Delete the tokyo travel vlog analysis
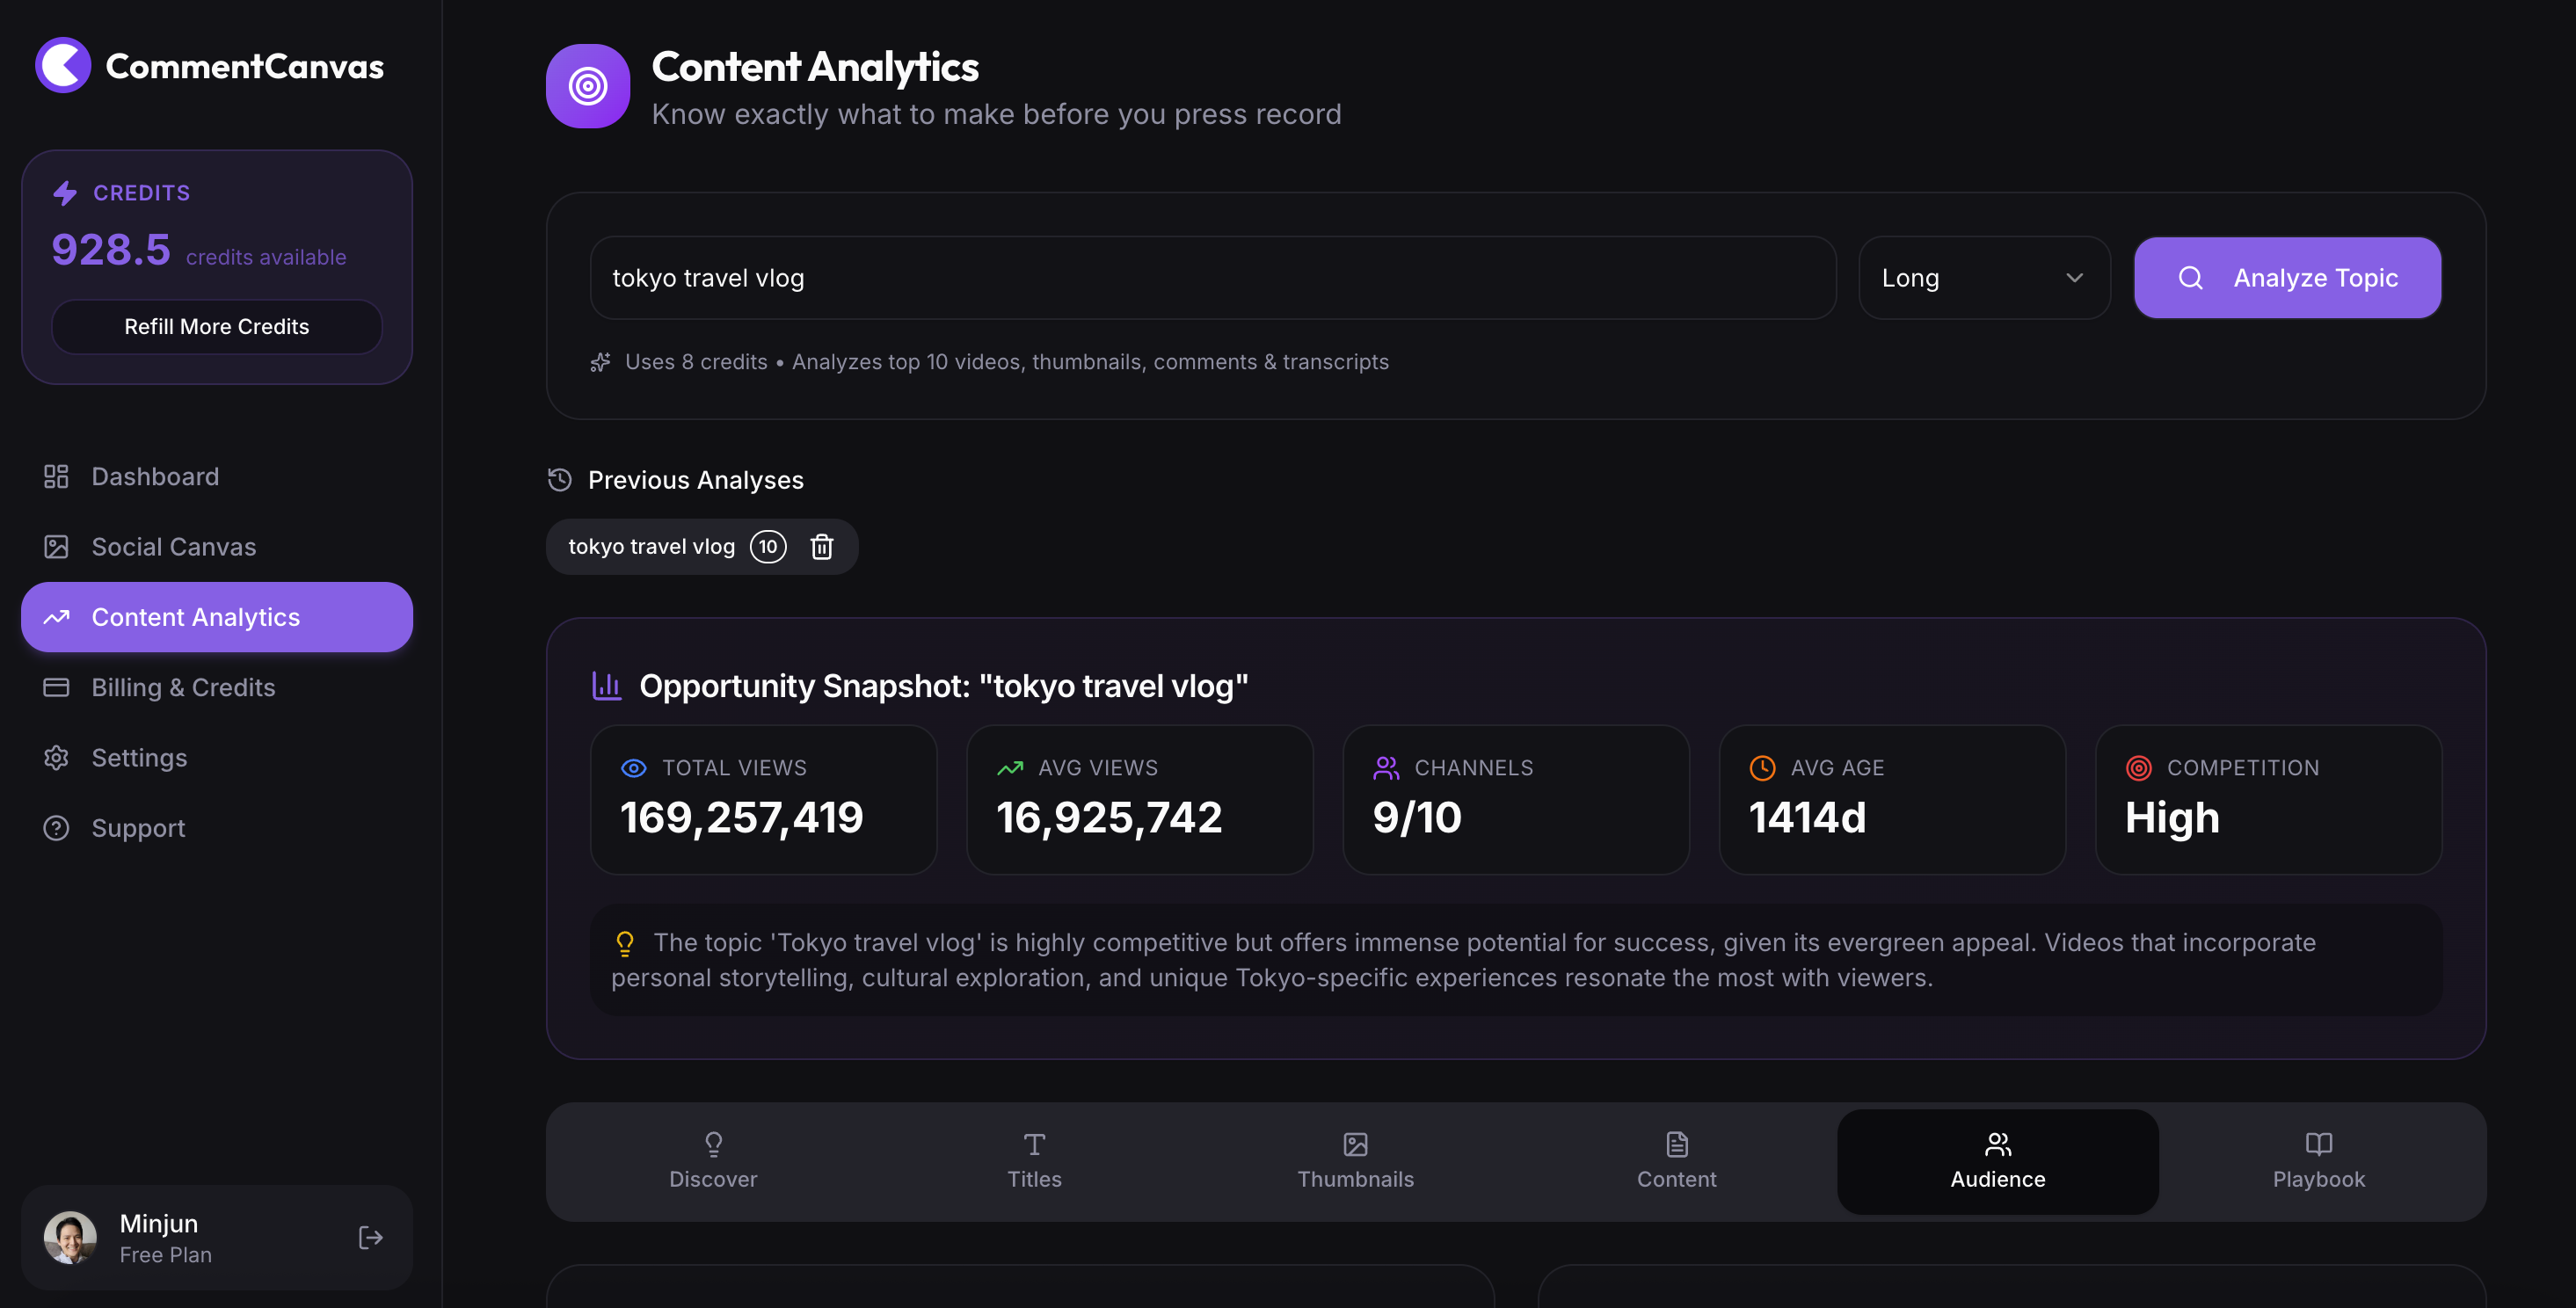This screenshot has width=2576, height=1308. [x=821, y=547]
